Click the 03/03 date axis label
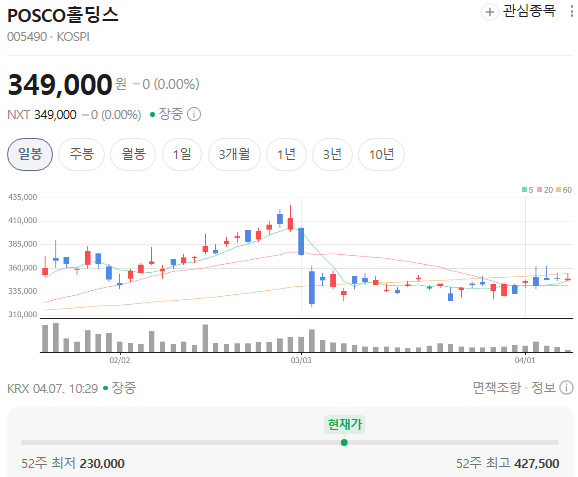578x477 pixels. [x=301, y=360]
